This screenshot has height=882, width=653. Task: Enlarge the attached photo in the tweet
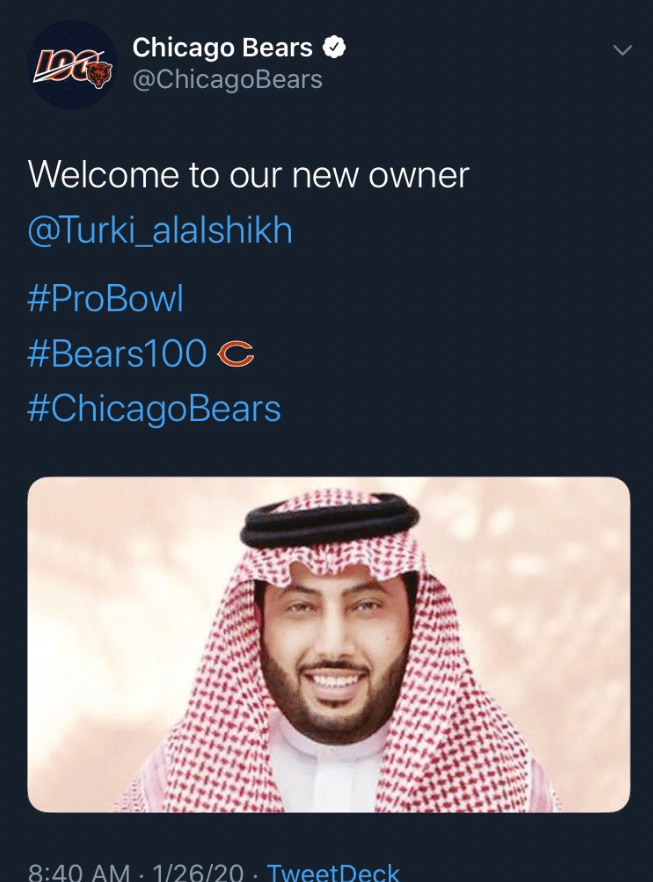(x=328, y=643)
